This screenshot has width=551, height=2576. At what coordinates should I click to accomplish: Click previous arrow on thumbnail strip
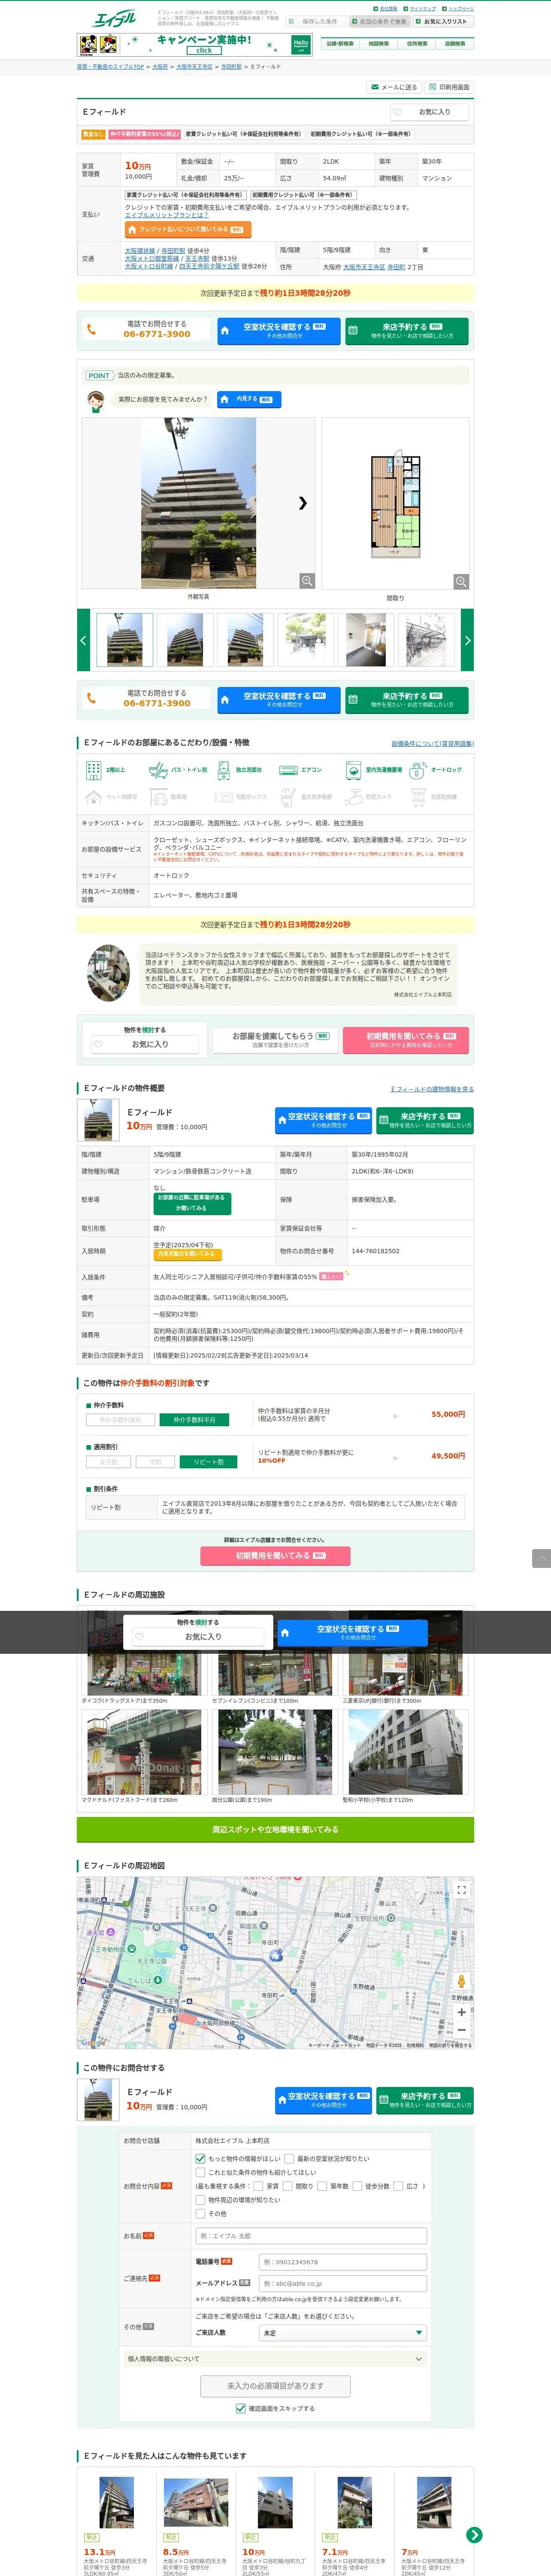tap(83, 640)
